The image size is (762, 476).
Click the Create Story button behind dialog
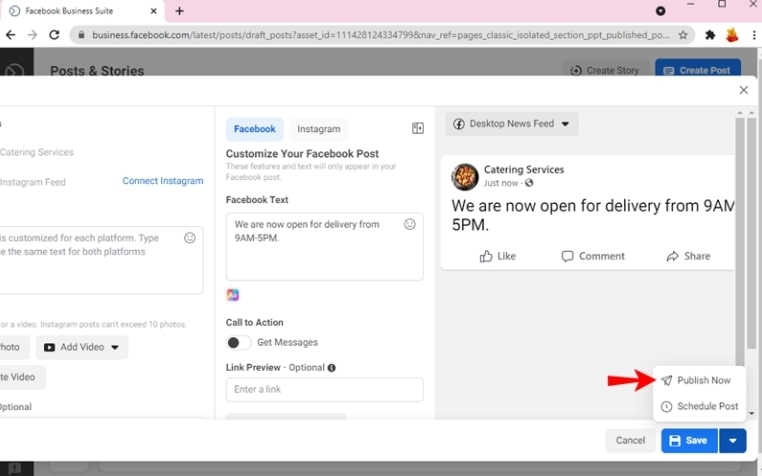point(606,69)
